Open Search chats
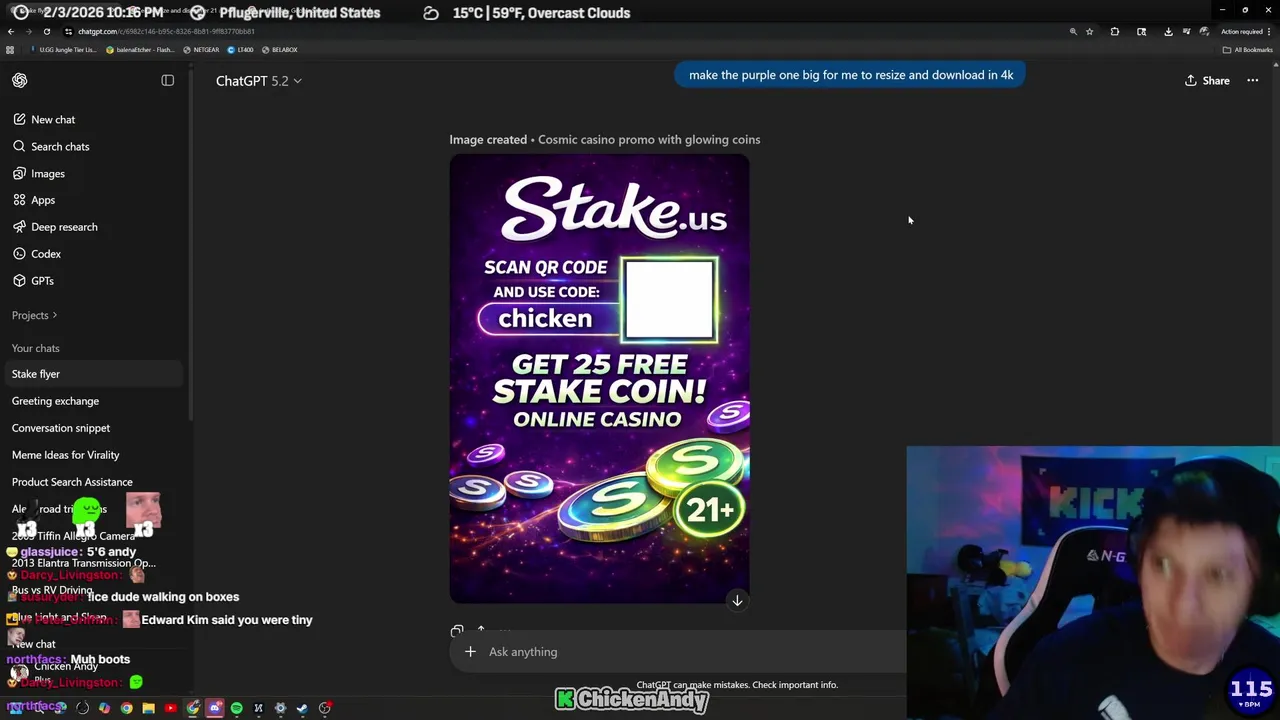1280x720 pixels. (51, 146)
